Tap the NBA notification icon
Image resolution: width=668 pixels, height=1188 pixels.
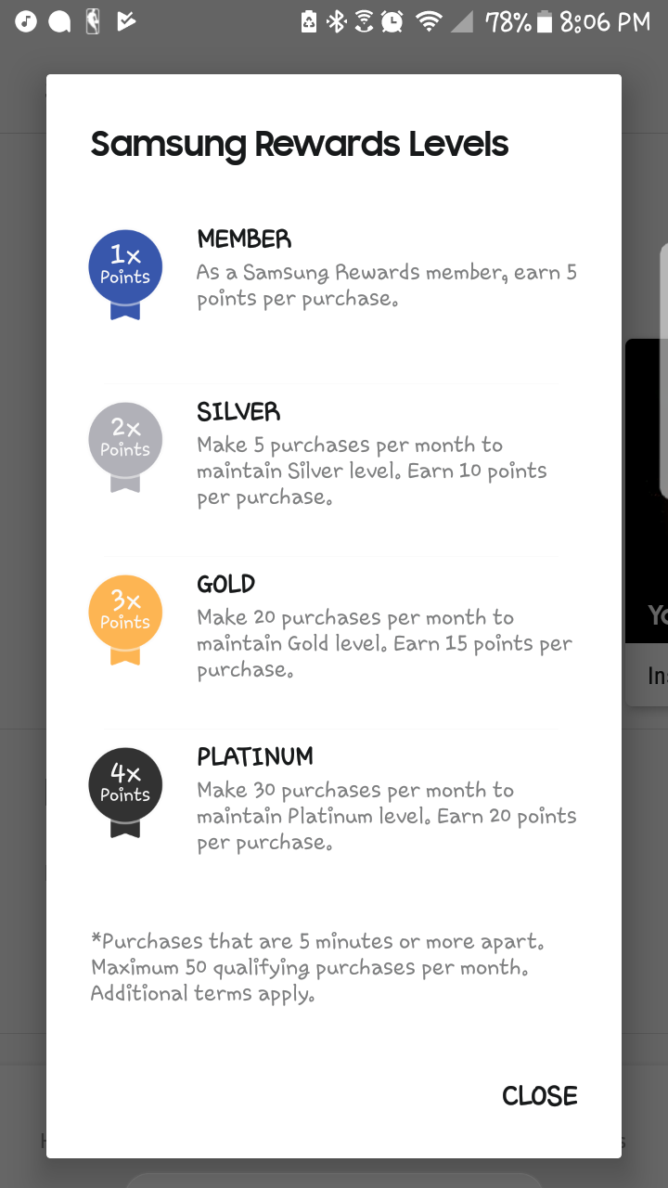(x=93, y=21)
